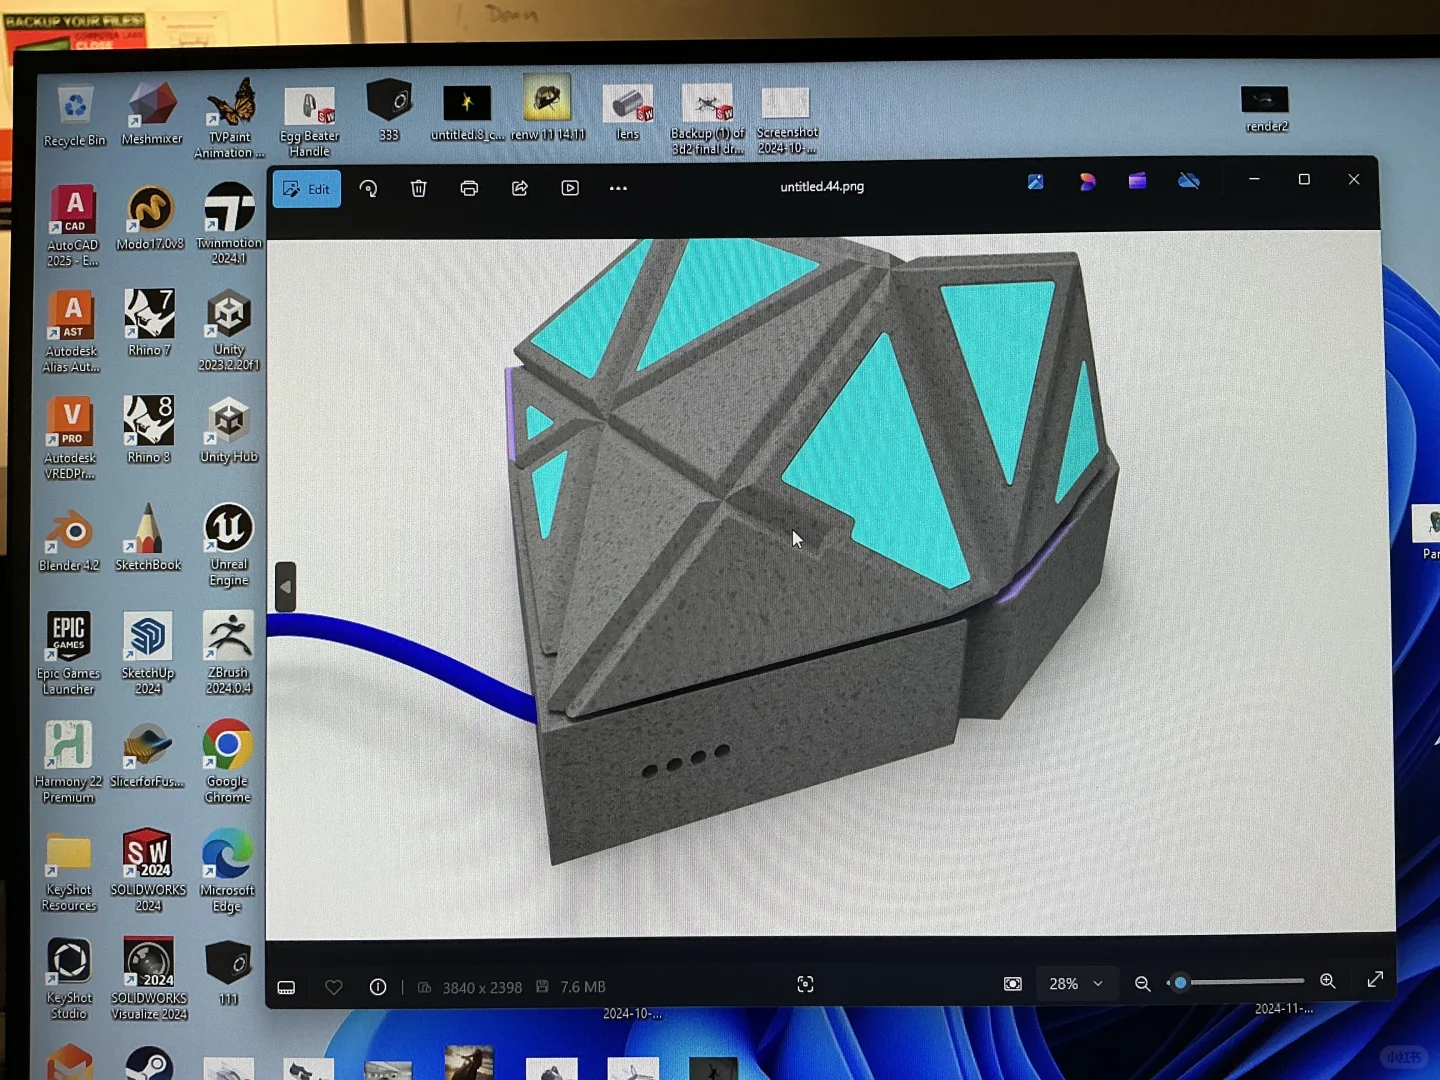
Task: Enter fullscreen with expand arrows icon
Action: [1375, 980]
